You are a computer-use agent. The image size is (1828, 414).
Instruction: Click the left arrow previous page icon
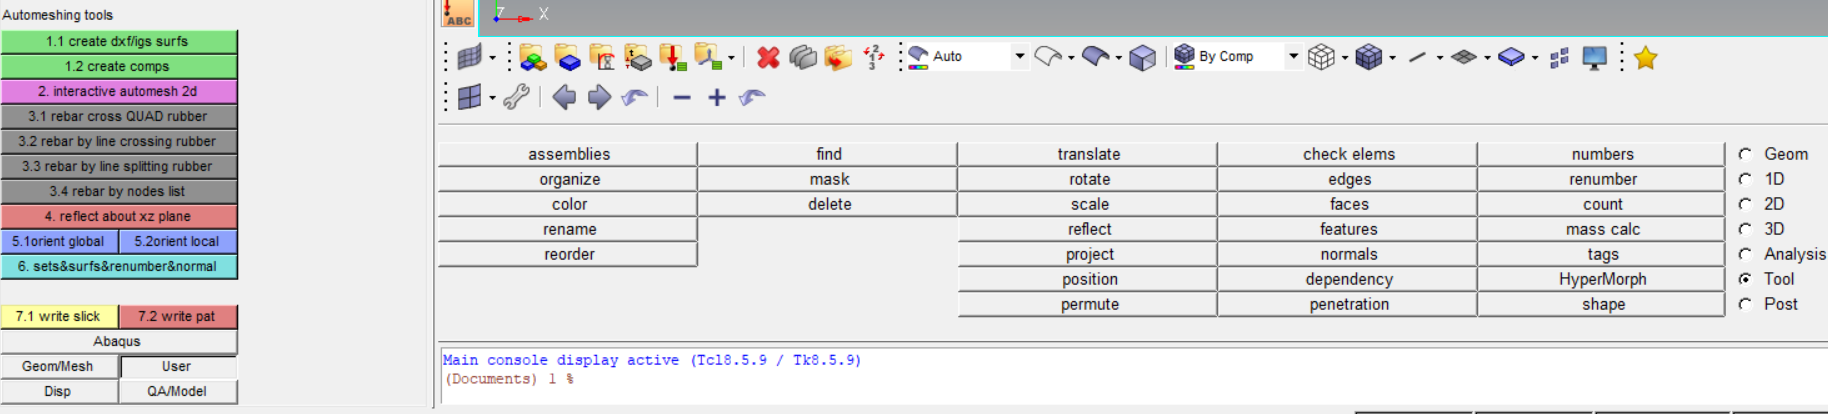point(564,97)
